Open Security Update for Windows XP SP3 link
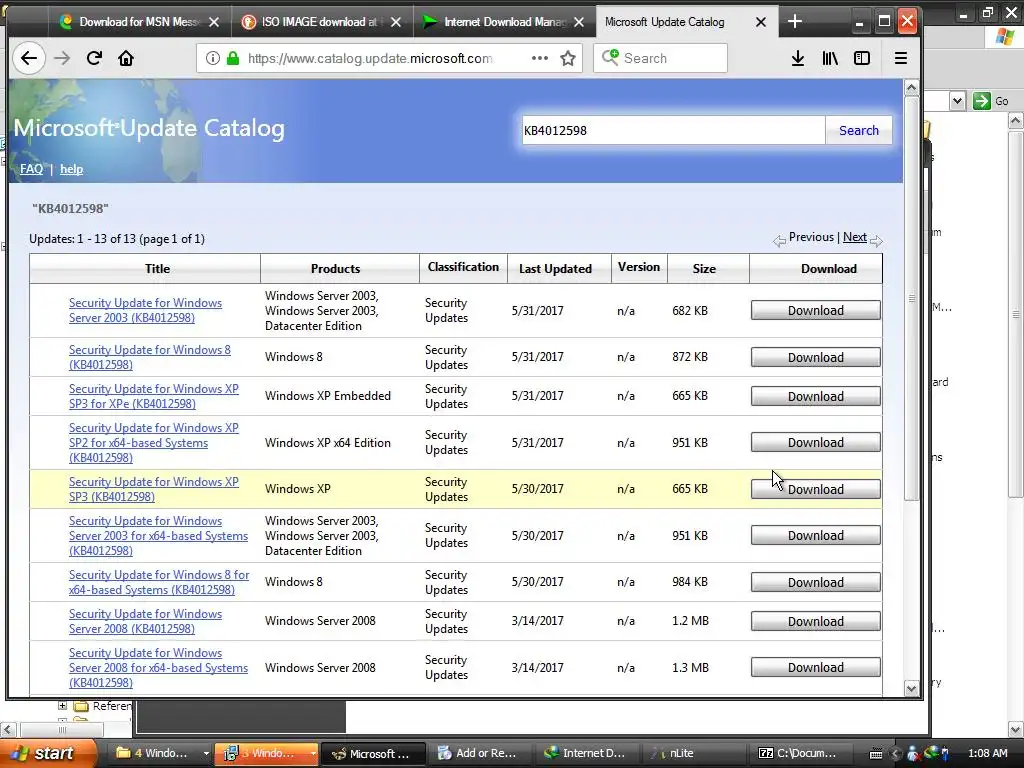The image size is (1024, 768). coord(153,489)
